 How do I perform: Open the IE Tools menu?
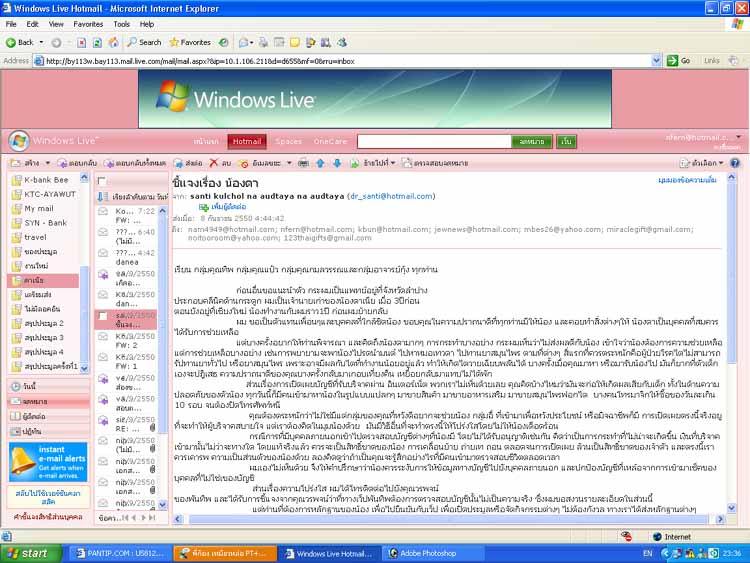(x=121, y=24)
